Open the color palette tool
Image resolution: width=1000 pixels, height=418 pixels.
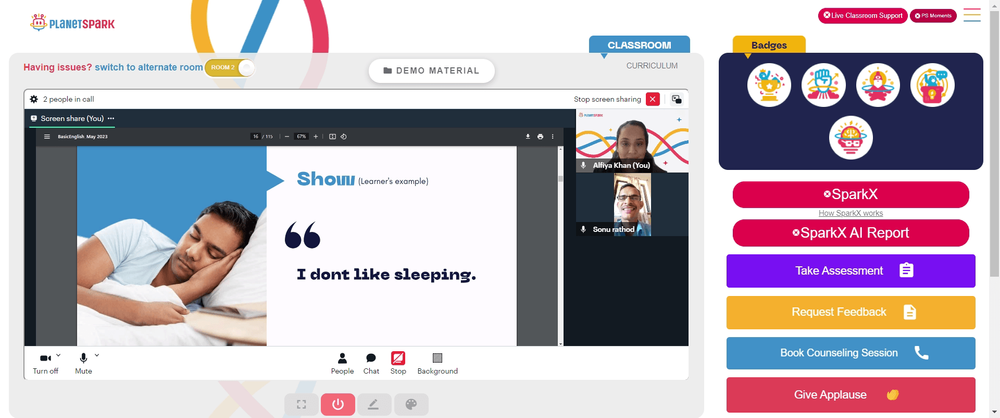click(411, 404)
